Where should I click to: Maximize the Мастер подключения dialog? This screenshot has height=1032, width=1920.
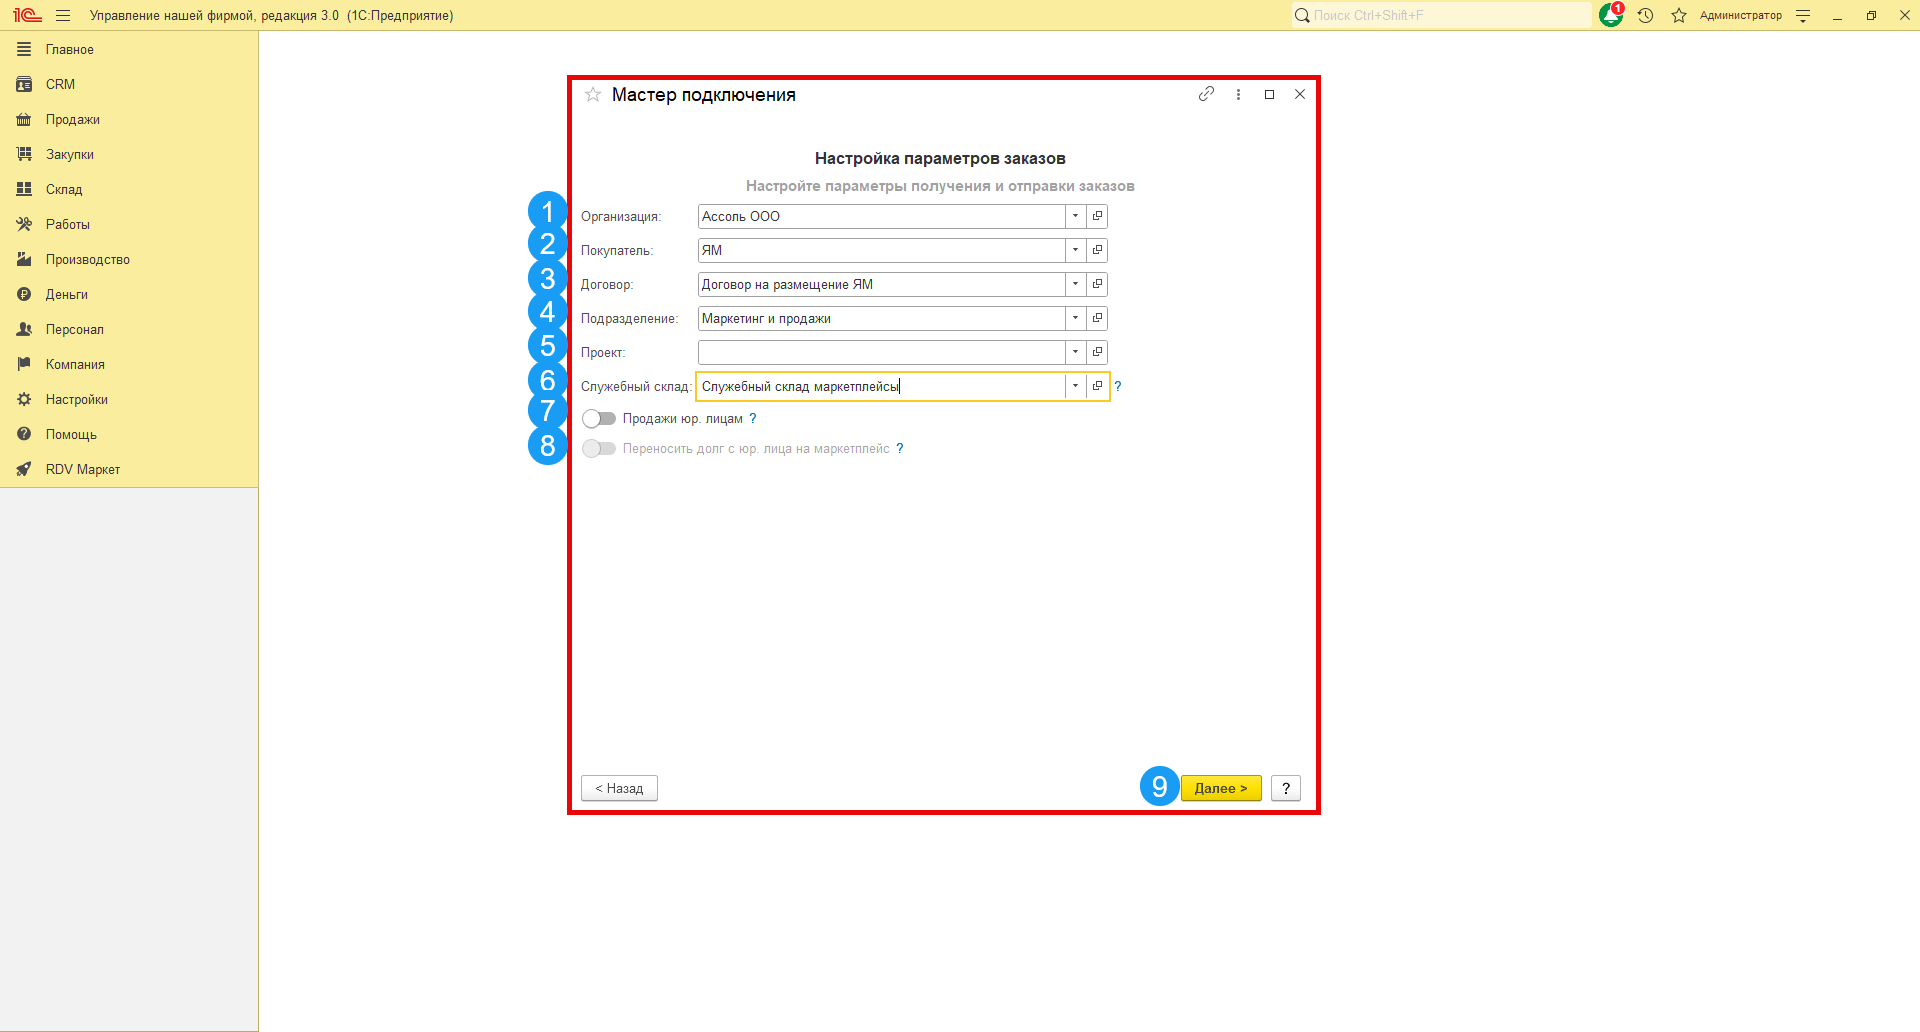[1269, 94]
